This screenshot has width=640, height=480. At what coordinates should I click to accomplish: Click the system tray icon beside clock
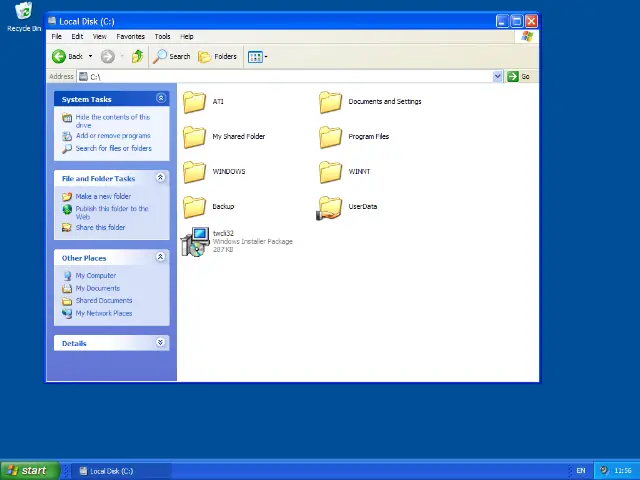click(x=604, y=470)
